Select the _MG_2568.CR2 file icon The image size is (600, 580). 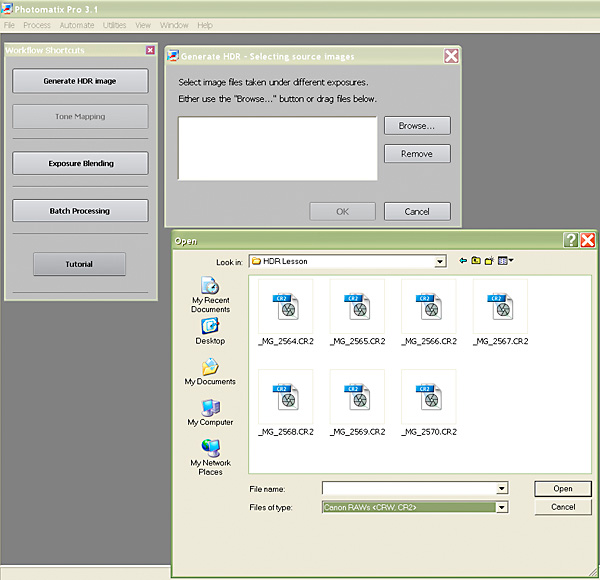pyautogui.click(x=285, y=396)
